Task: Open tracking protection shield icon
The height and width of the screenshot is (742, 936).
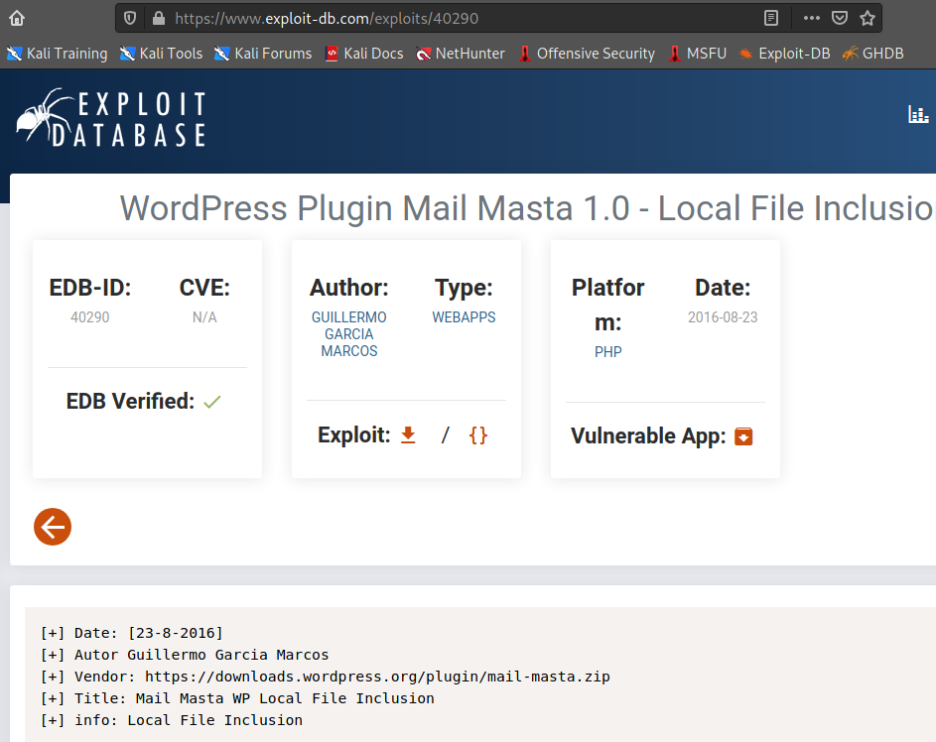Action: click(130, 19)
